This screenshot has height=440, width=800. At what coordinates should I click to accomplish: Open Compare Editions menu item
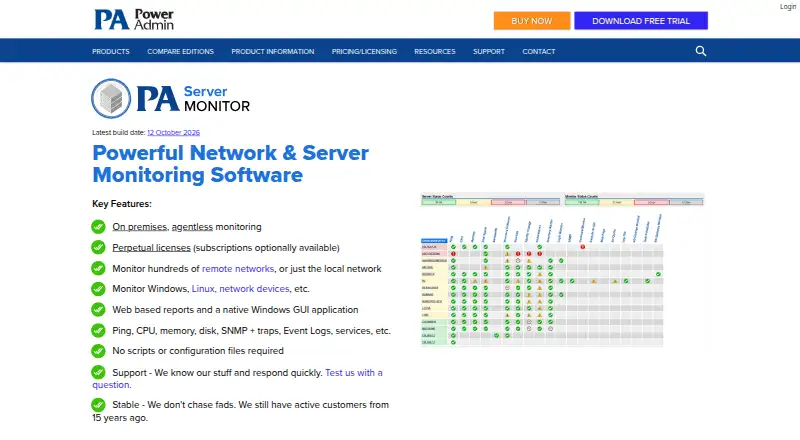coord(181,52)
